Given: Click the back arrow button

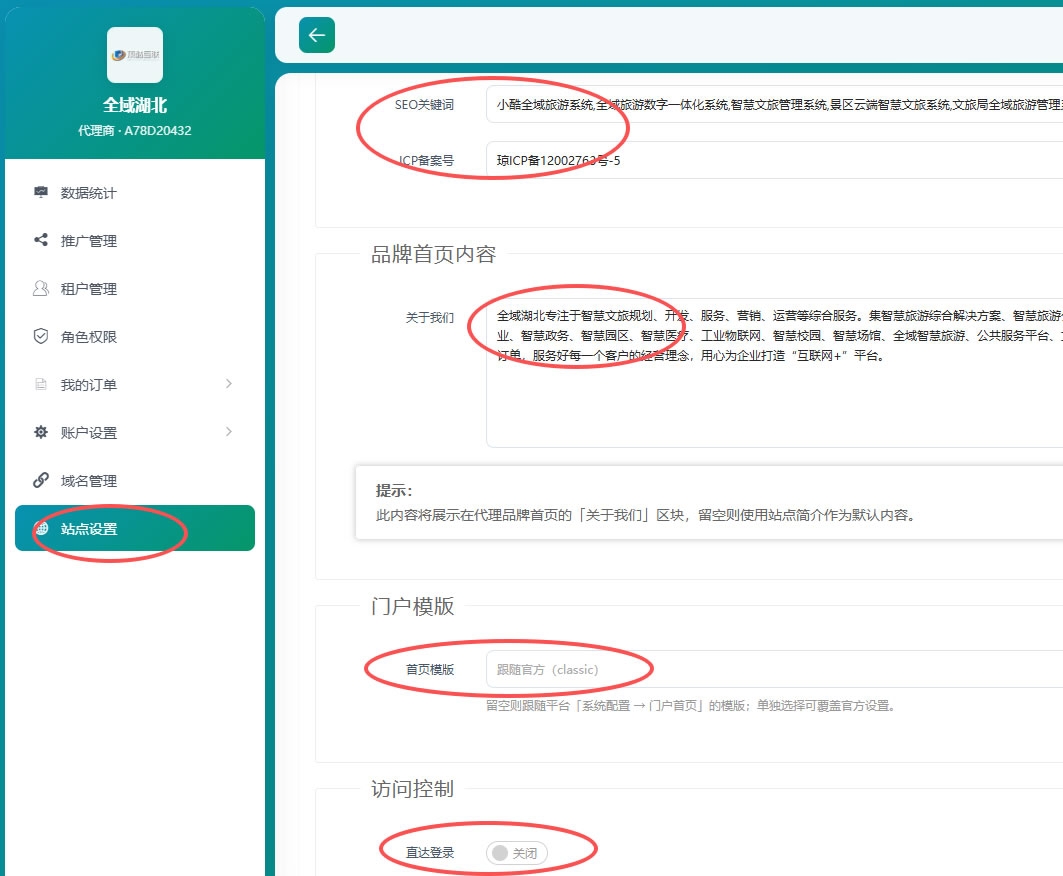Looking at the screenshot, I should (x=317, y=35).
